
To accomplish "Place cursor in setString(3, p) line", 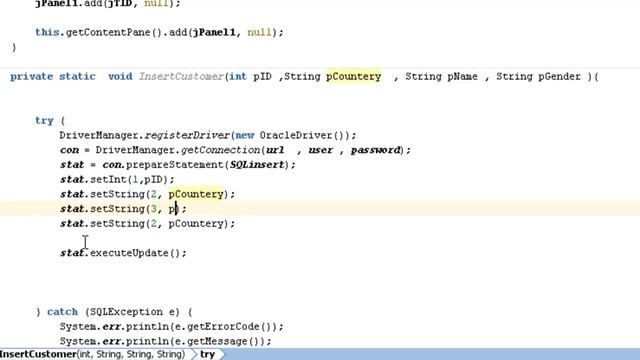I will 123,209.
